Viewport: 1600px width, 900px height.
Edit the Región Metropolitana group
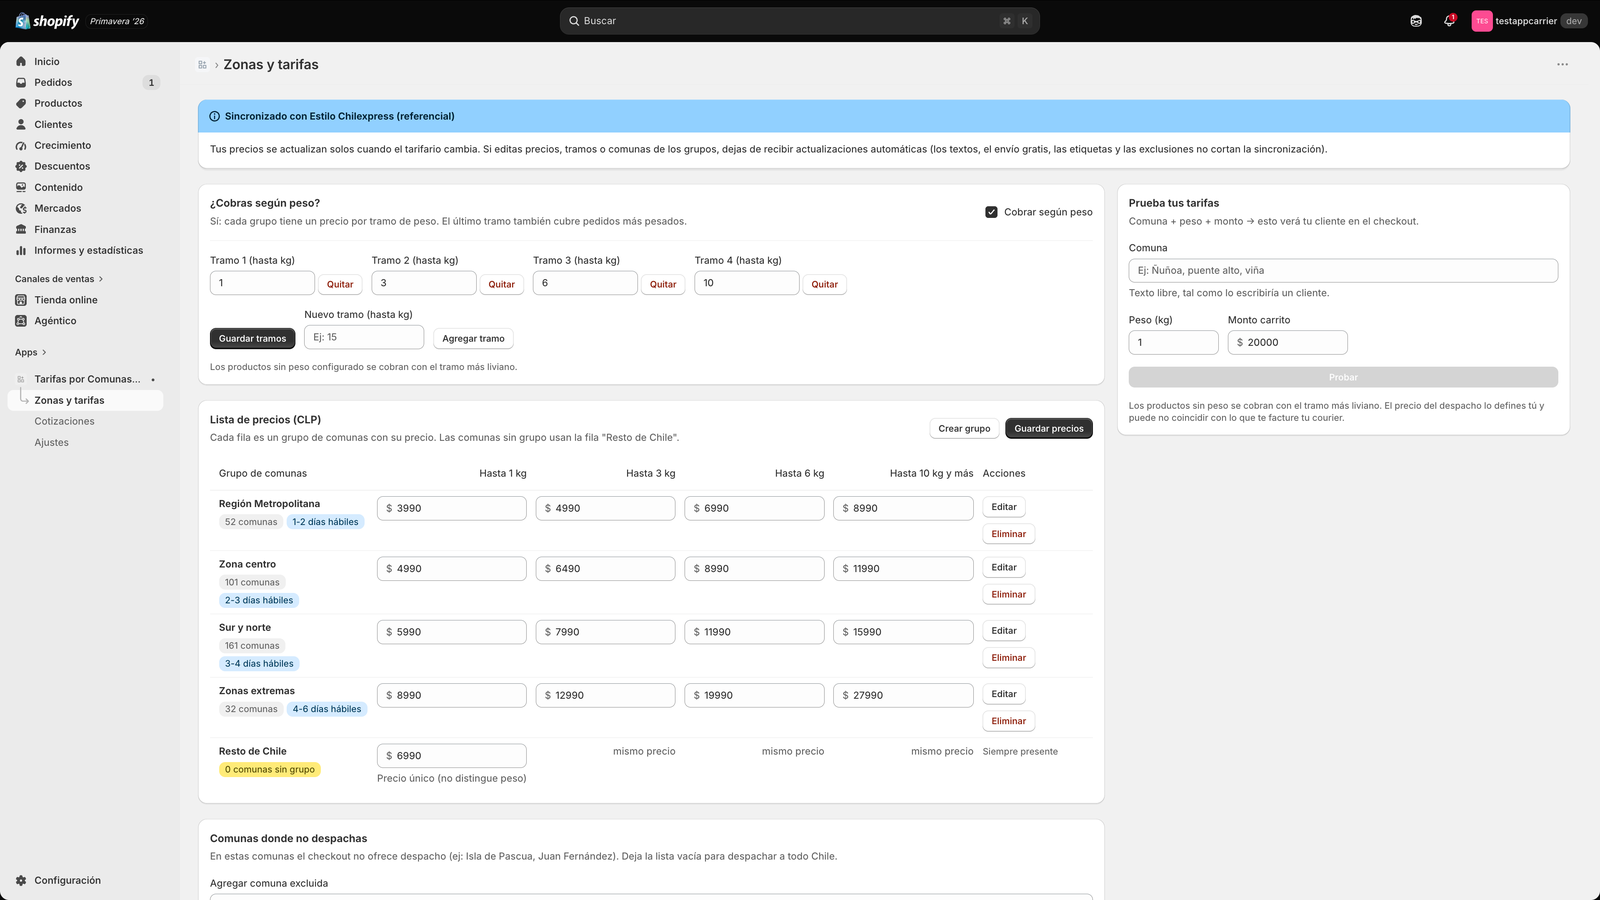coord(1004,507)
